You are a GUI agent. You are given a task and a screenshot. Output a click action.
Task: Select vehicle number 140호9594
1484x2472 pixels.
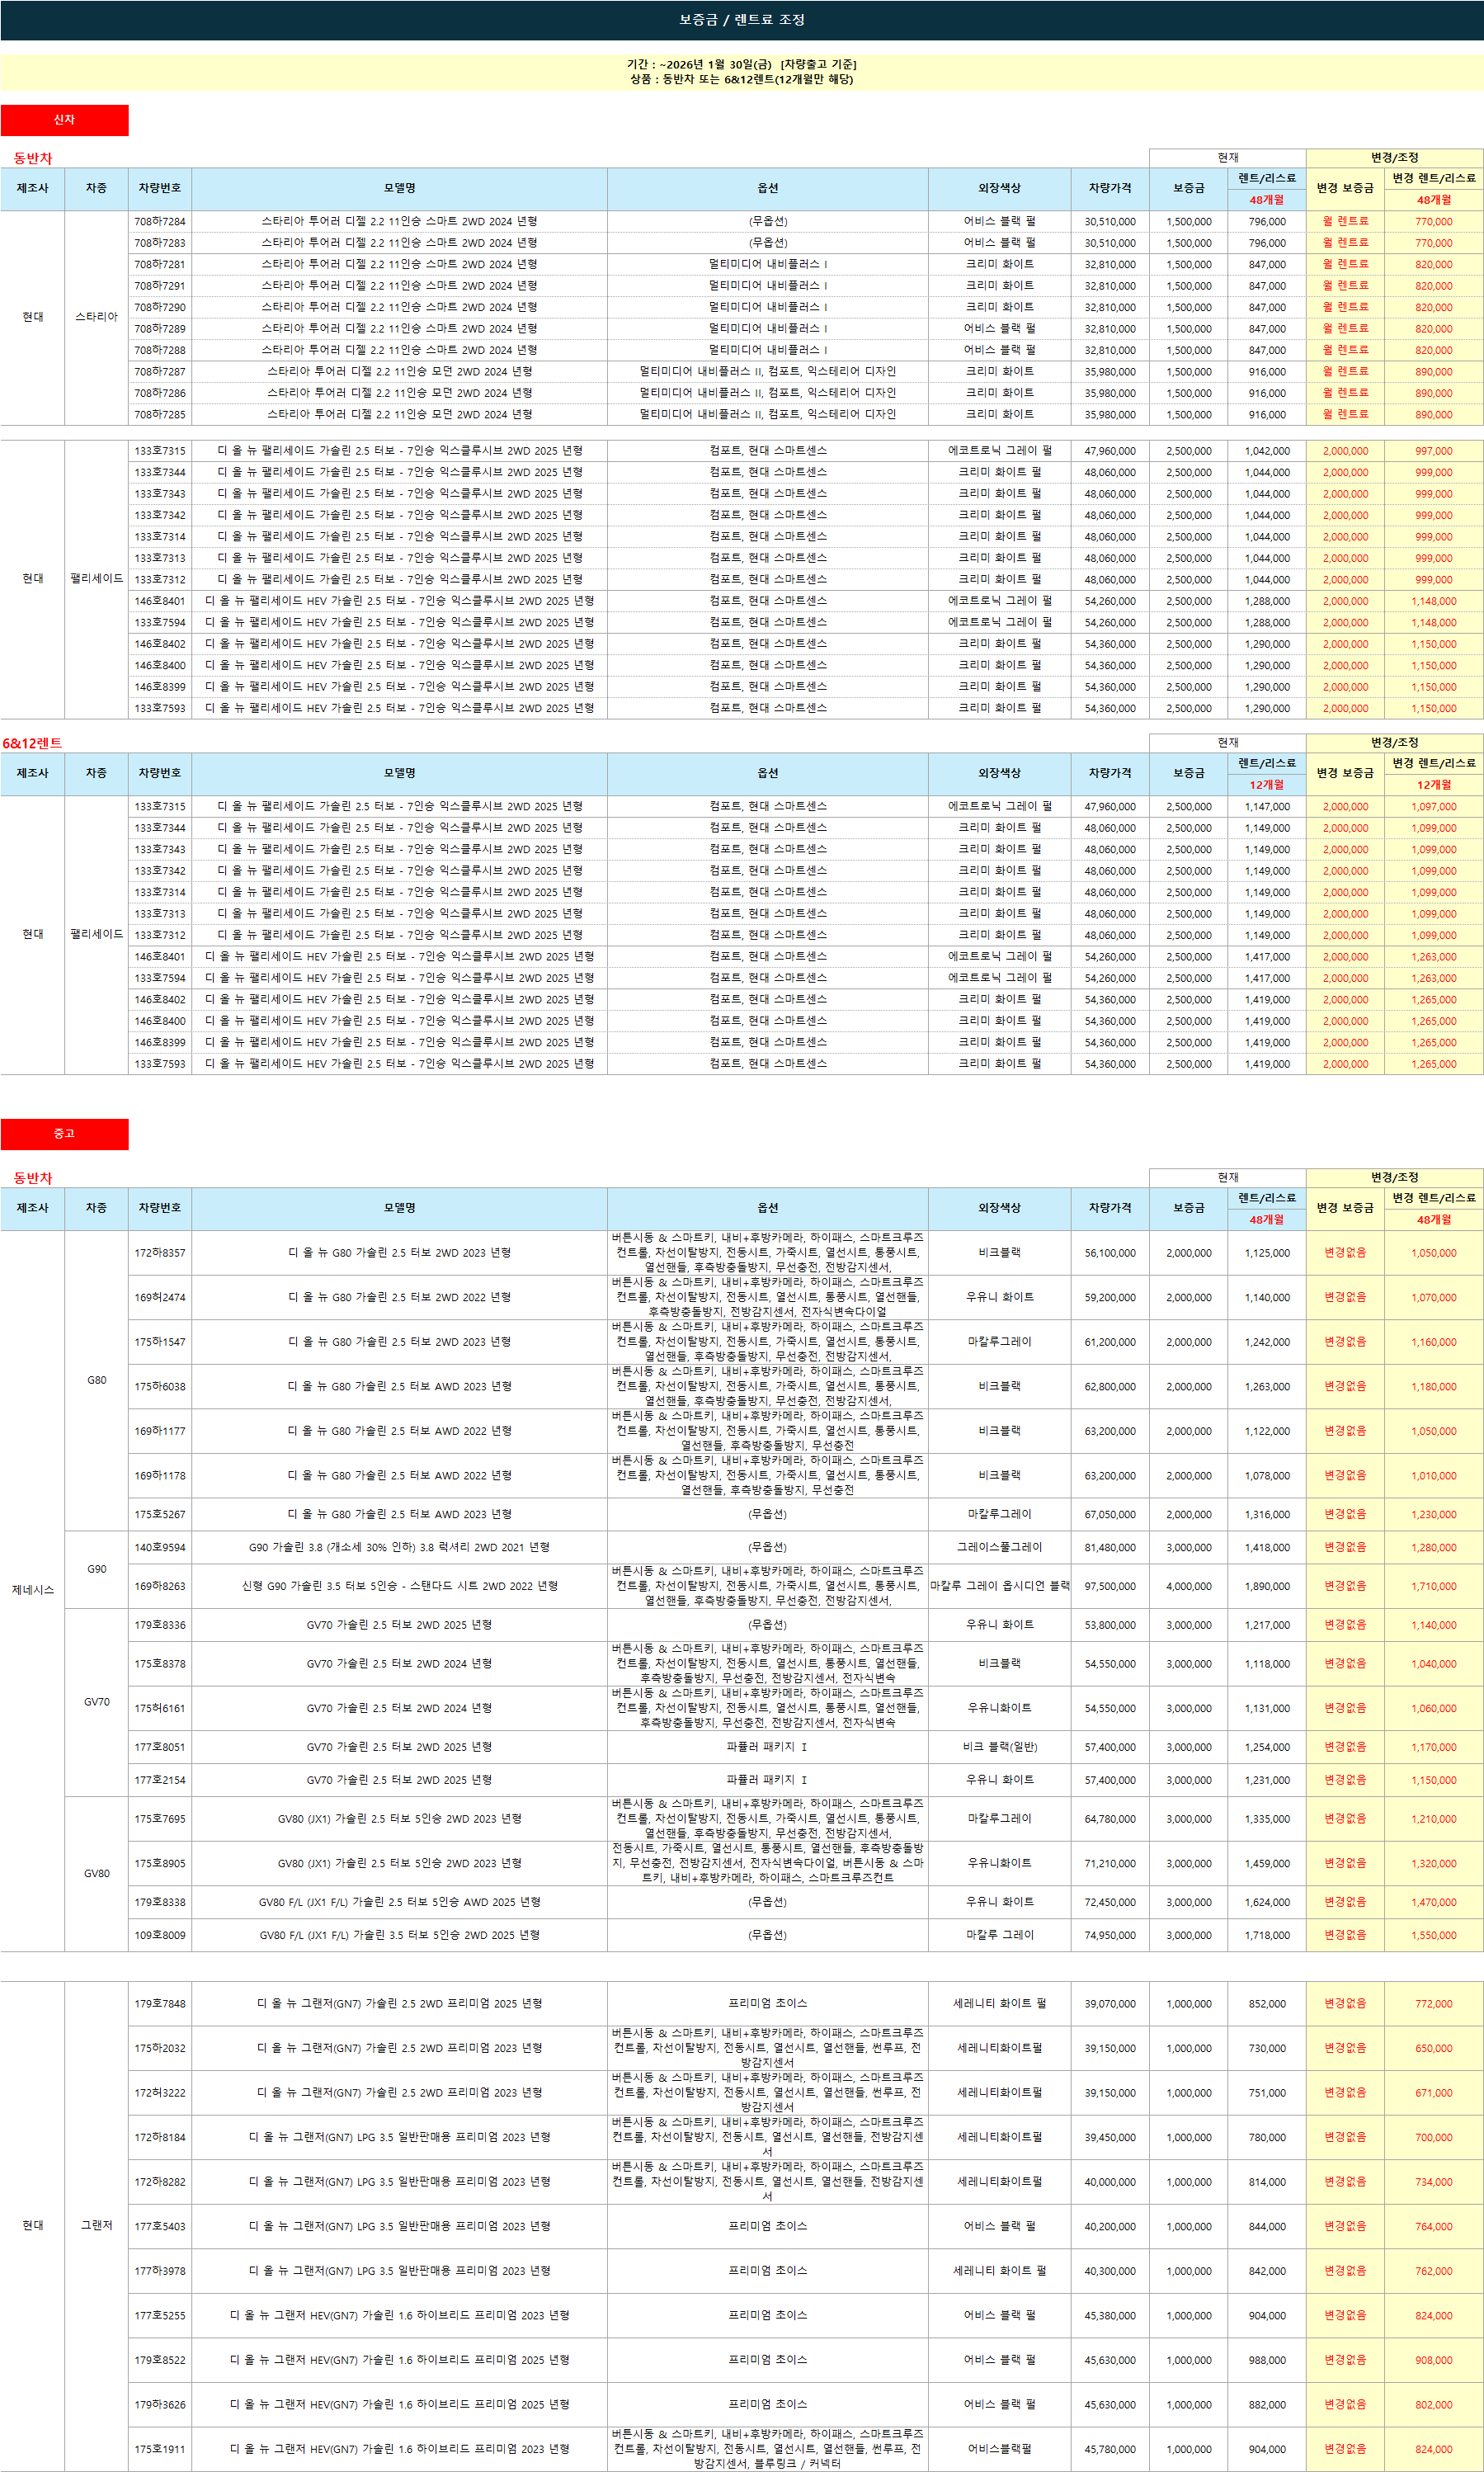160,1547
